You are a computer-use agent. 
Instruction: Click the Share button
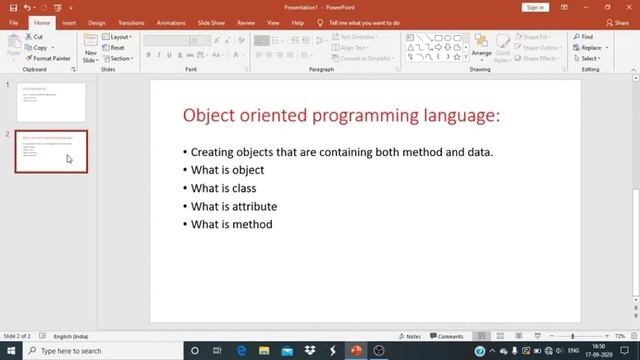click(618, 23)
